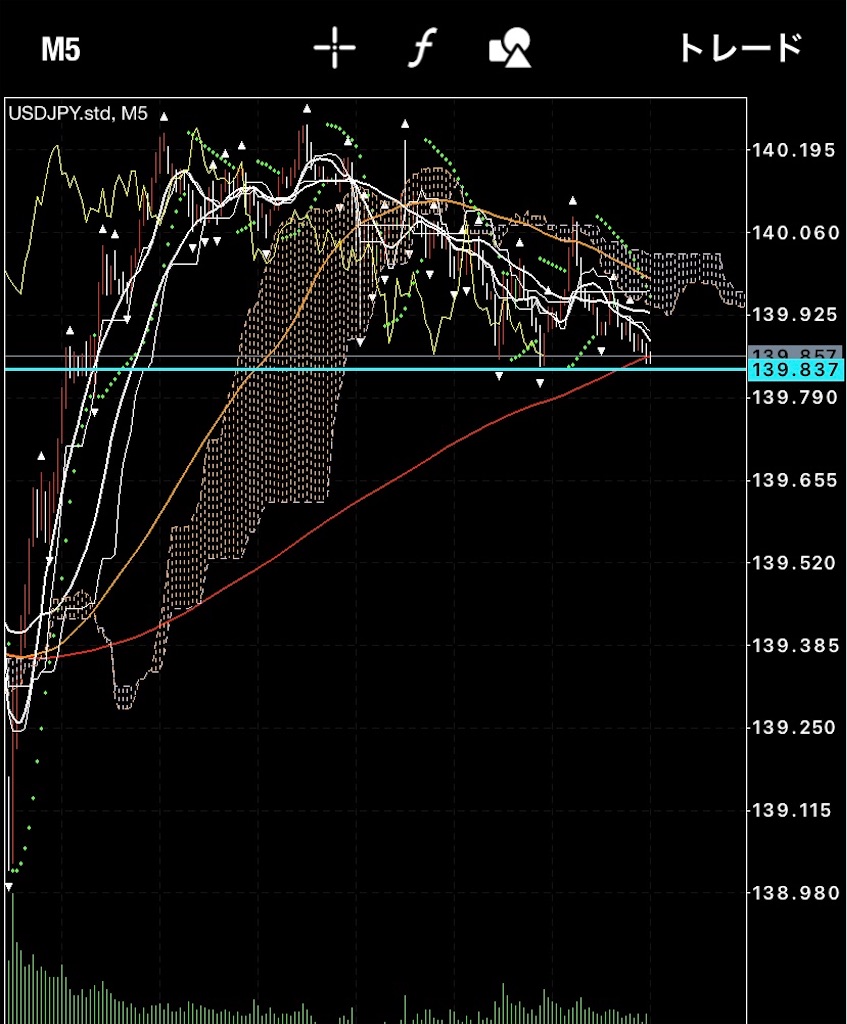847x1024 pixels.
Task: Click the 139.385 price axis label
Action: tap(795, 646)
